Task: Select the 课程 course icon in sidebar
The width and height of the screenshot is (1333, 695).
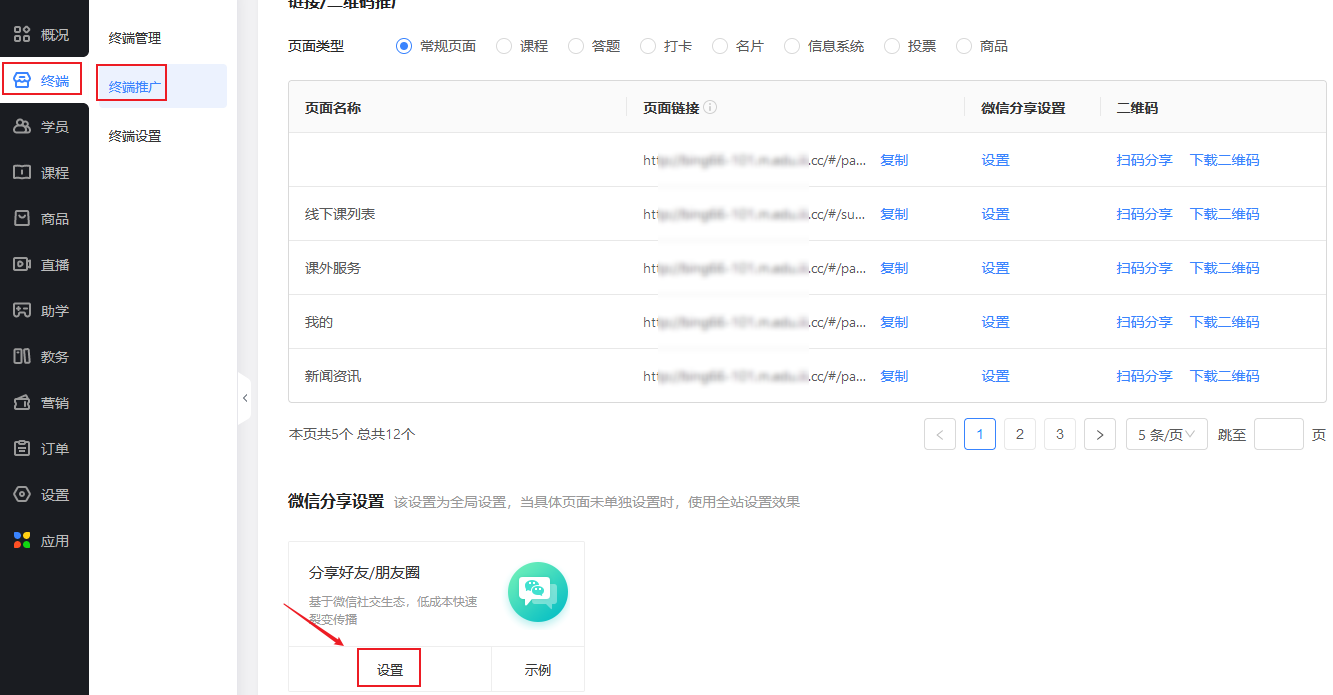Action: coord(22,173)
